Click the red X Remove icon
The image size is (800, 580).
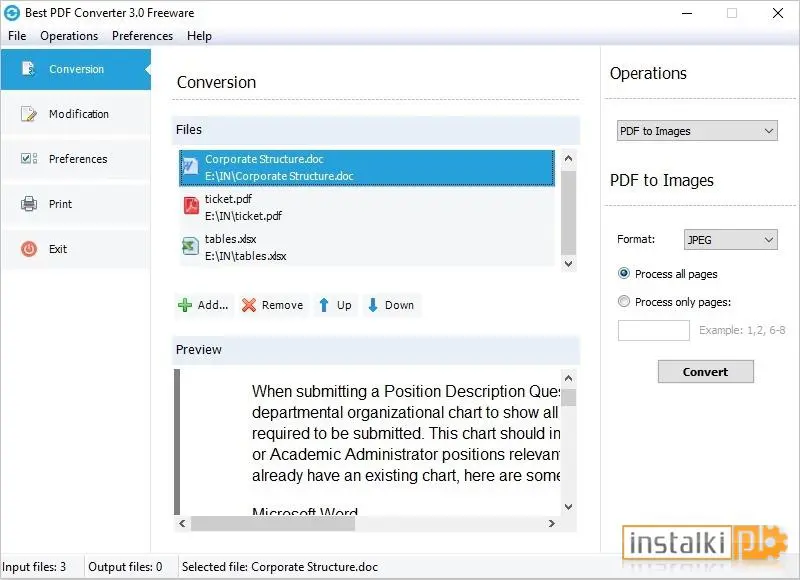click(248, 305)
